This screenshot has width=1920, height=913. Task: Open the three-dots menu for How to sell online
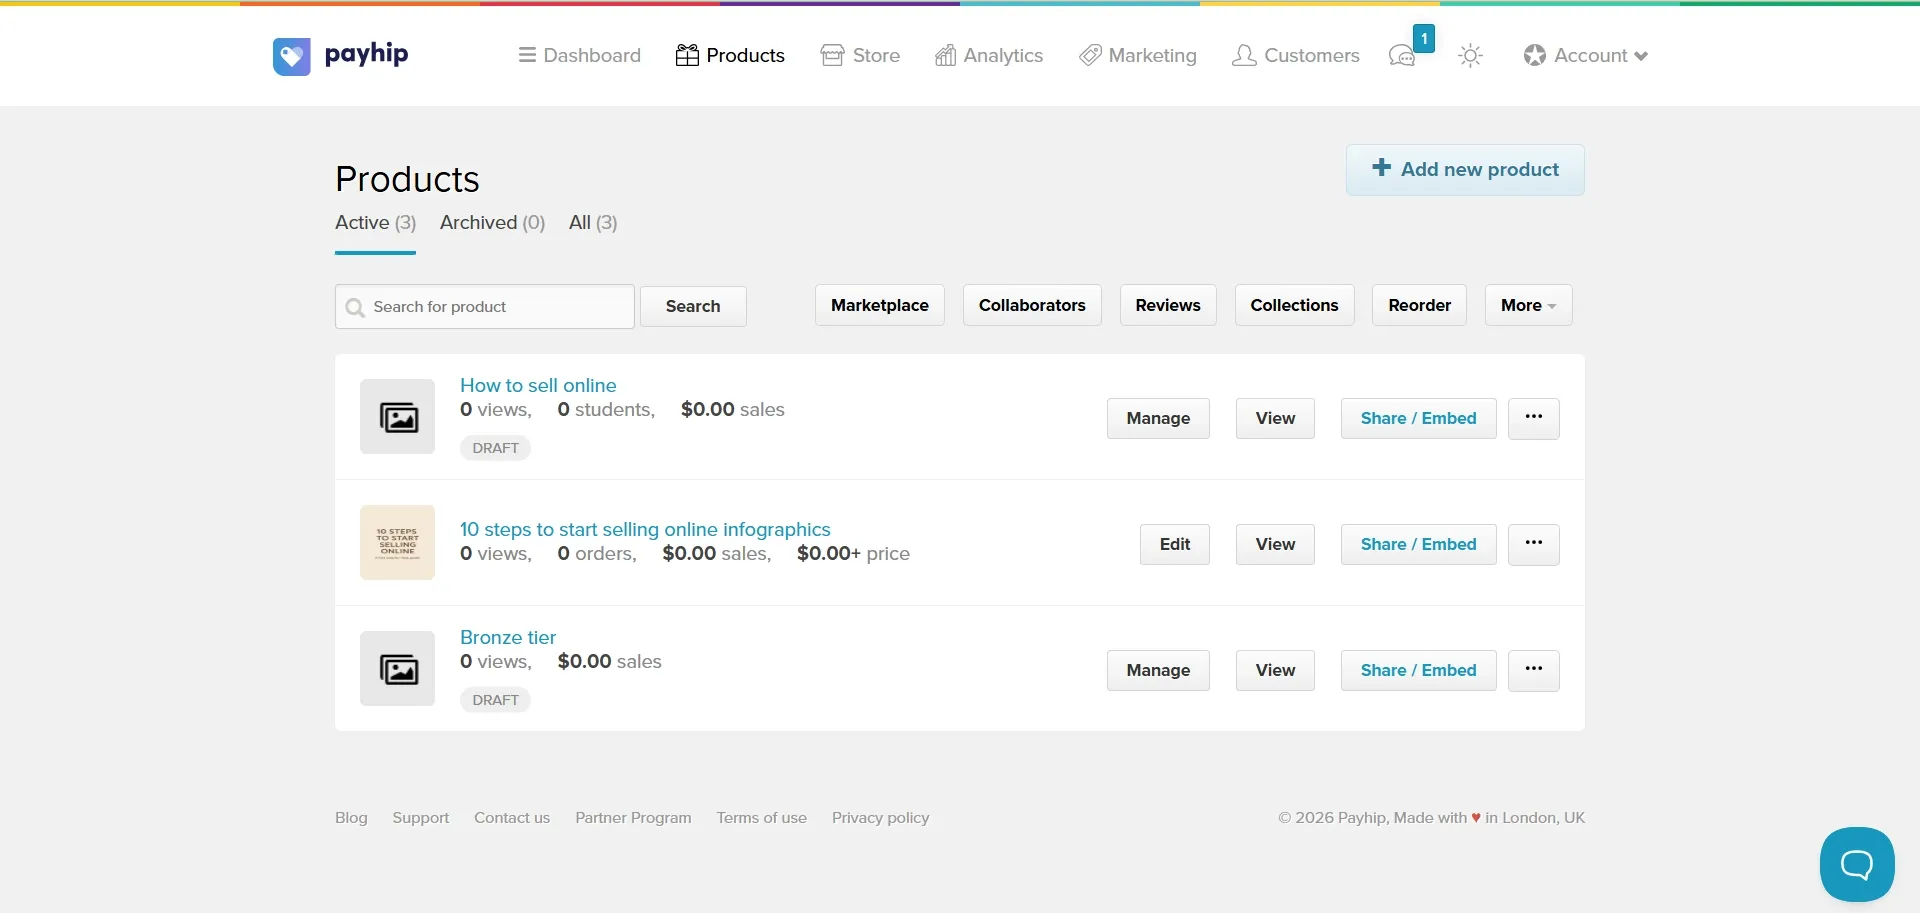(1534, 418)
